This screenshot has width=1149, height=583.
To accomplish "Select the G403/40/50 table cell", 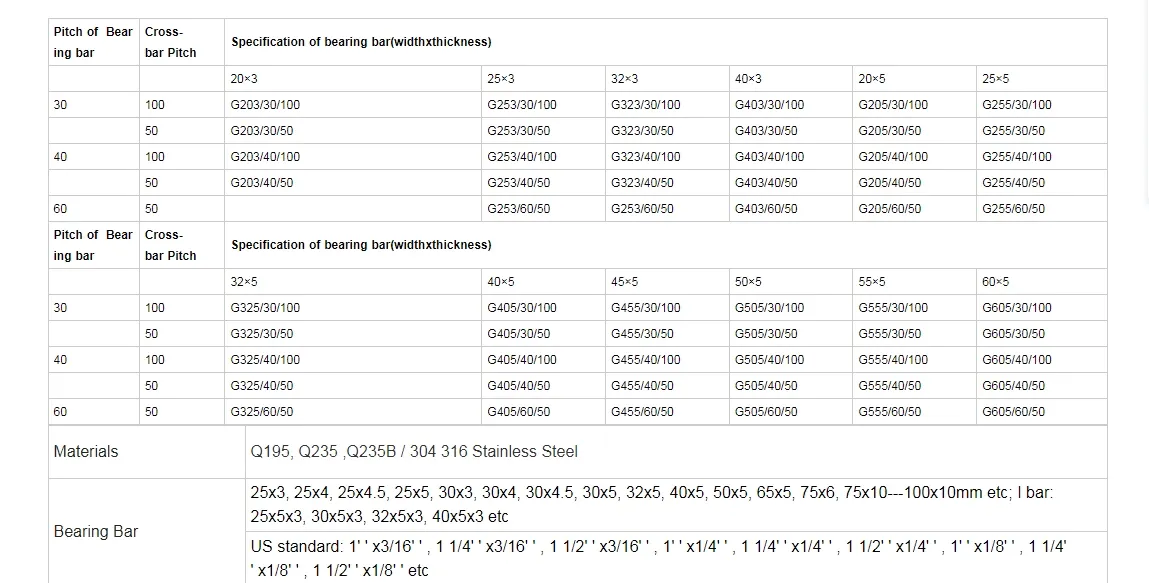I will (766, 183).
